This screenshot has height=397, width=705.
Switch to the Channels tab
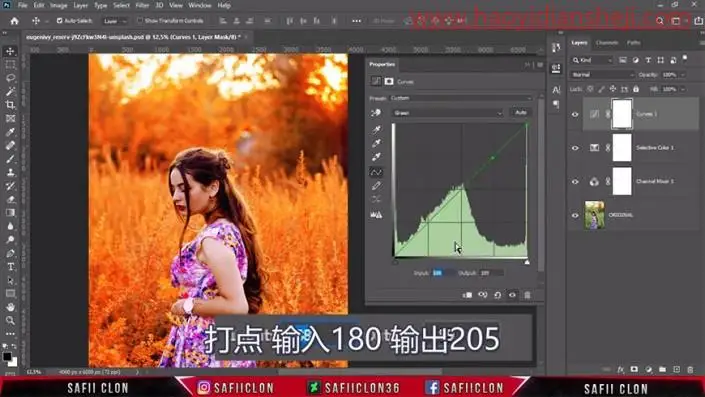tap(607, 43)
